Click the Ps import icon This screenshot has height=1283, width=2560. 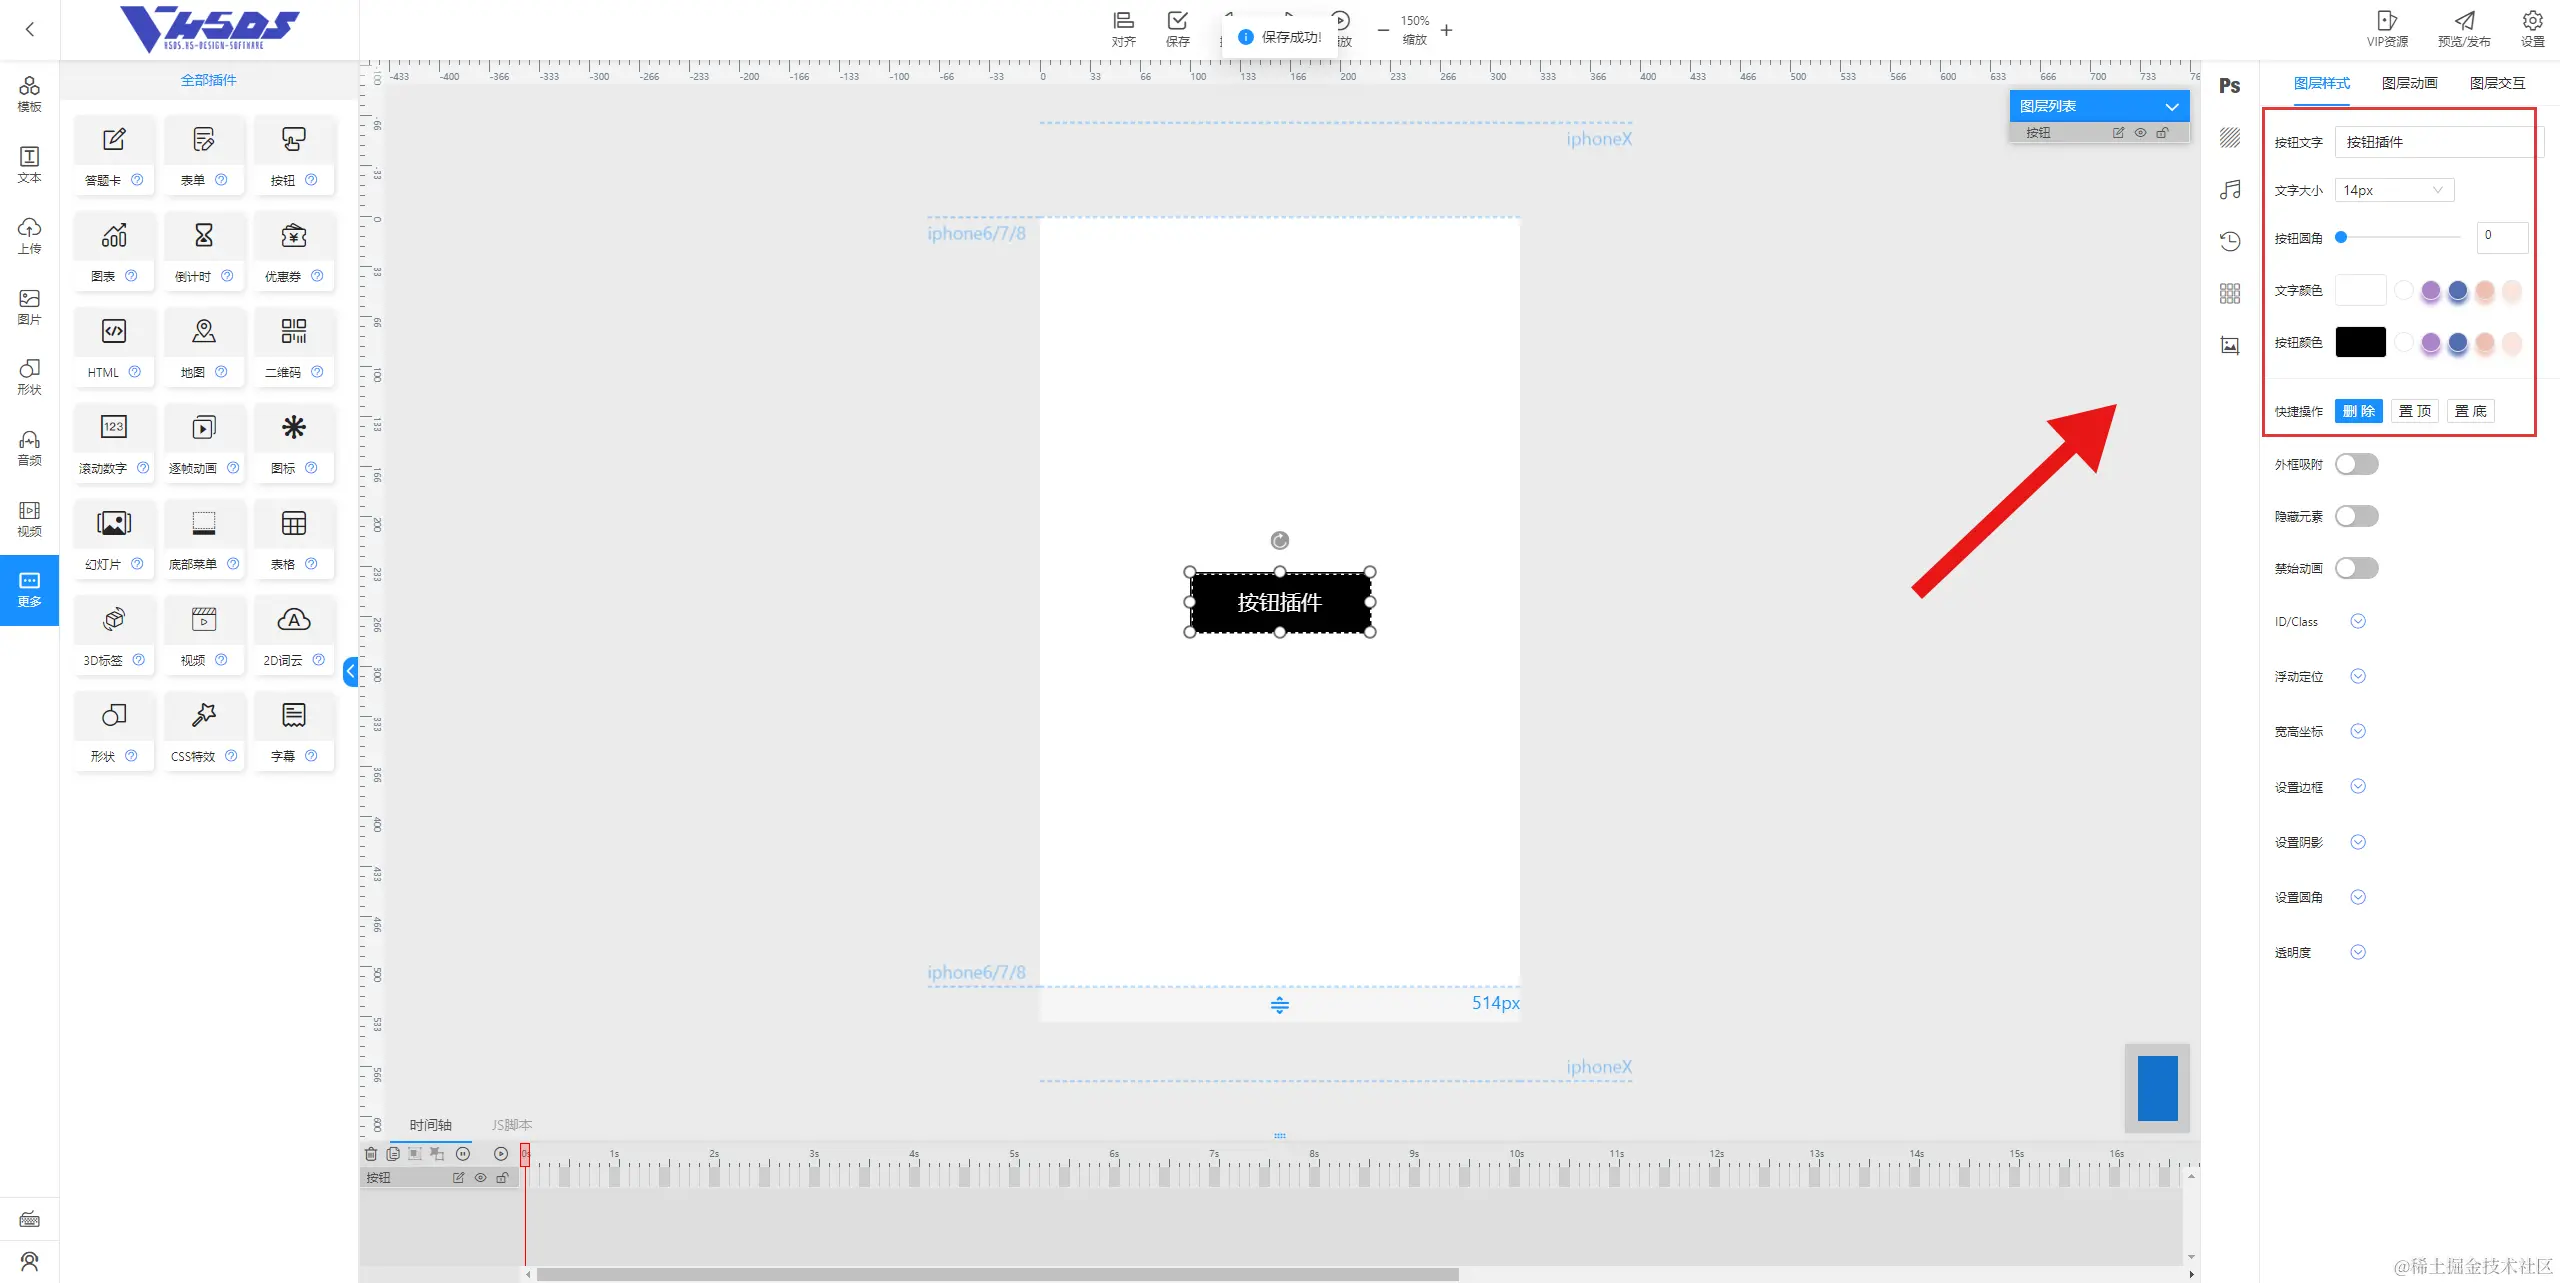coord(2229,86)
